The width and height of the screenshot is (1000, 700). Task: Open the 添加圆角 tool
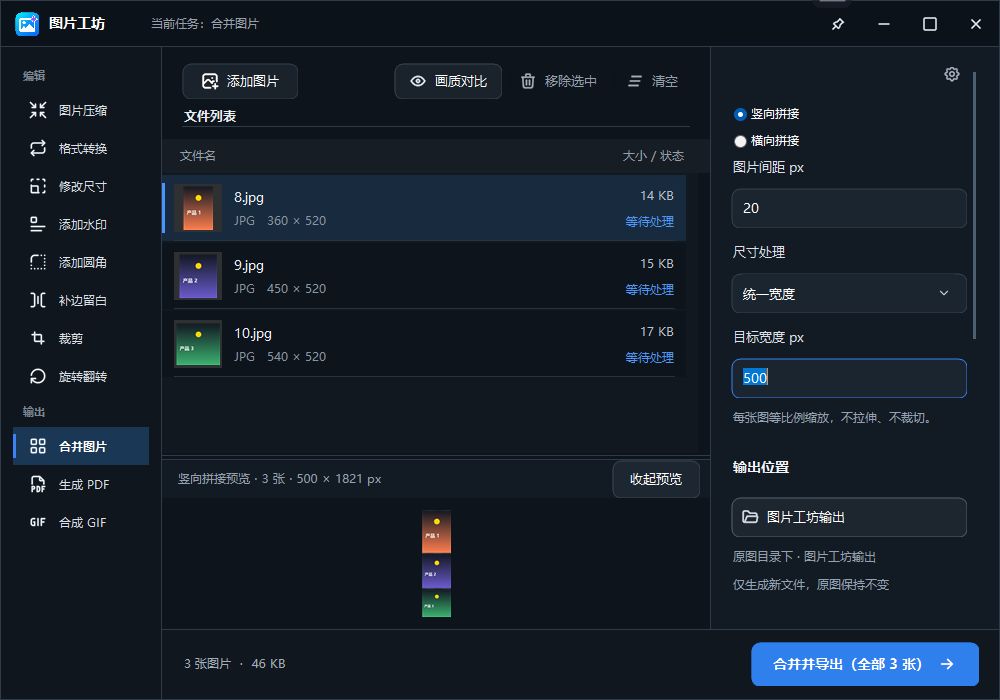tap(81, 262)
